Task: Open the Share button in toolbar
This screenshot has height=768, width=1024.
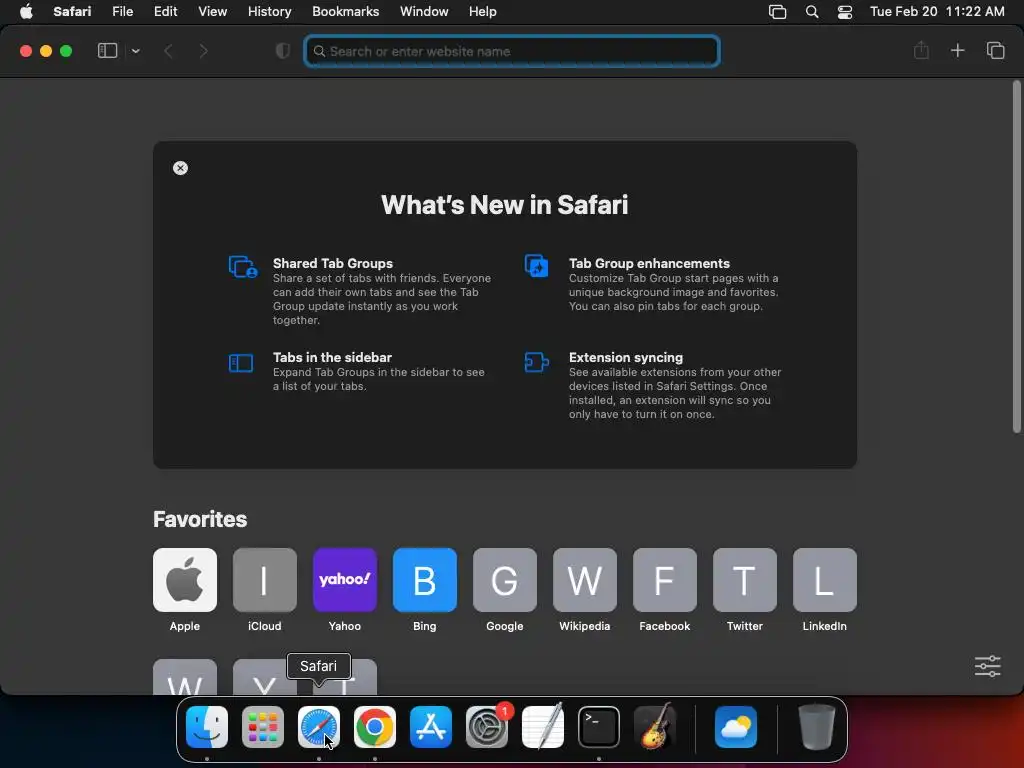Action: [x=921, y=50]
